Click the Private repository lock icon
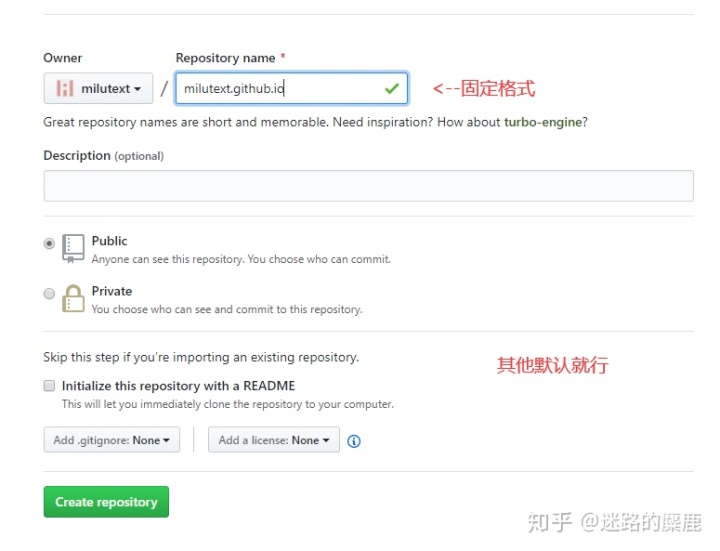Image resolution: width=720 pixels, height=551 pixels. click(73, 298)
